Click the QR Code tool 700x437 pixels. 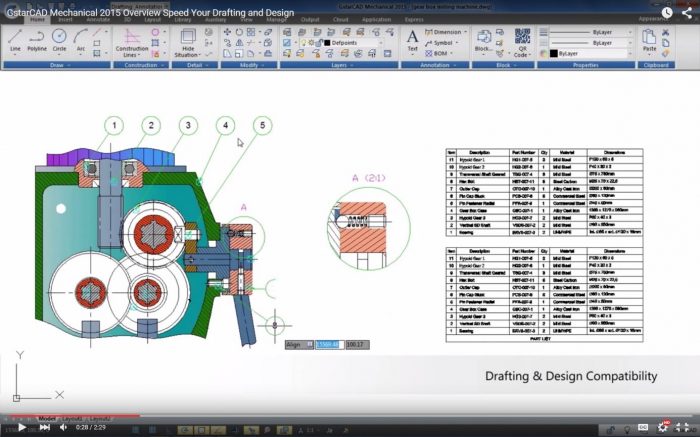click(522, 42)
